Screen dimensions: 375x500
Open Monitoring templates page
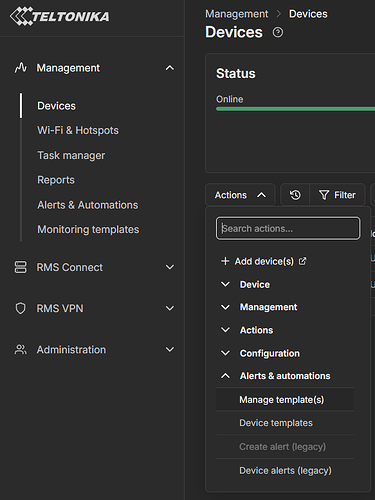click(88, 230)
